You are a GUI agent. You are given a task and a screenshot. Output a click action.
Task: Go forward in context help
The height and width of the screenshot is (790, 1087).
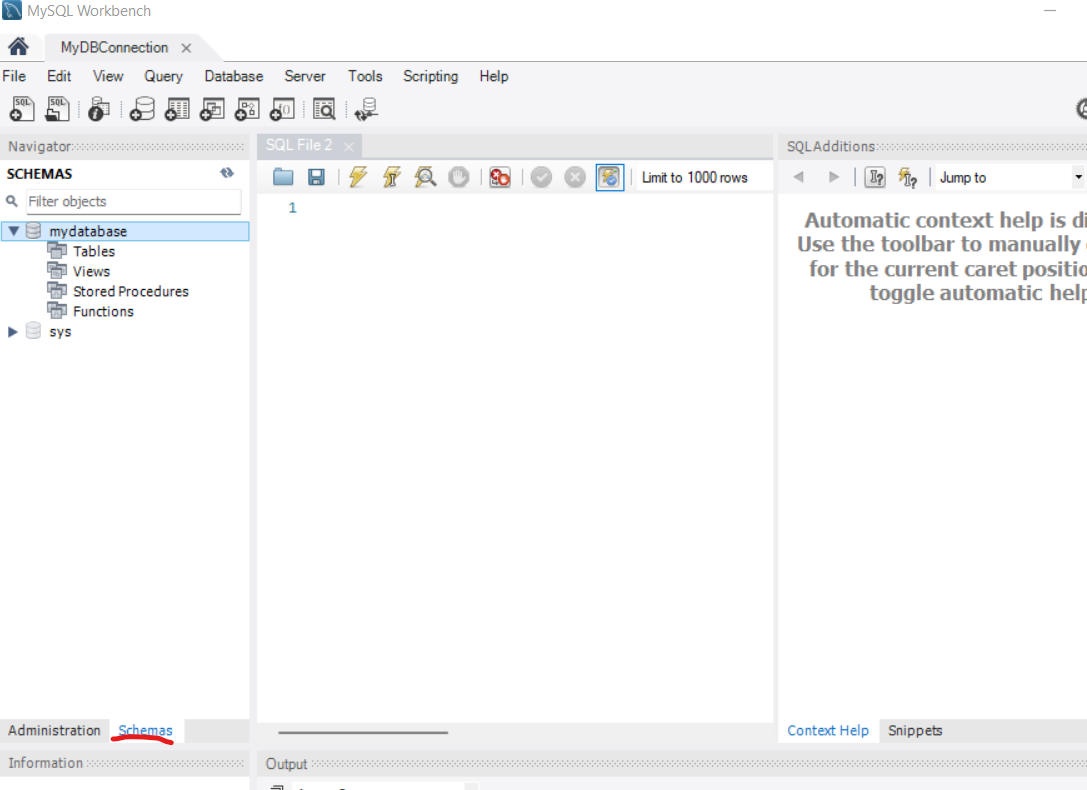(833, 177)
